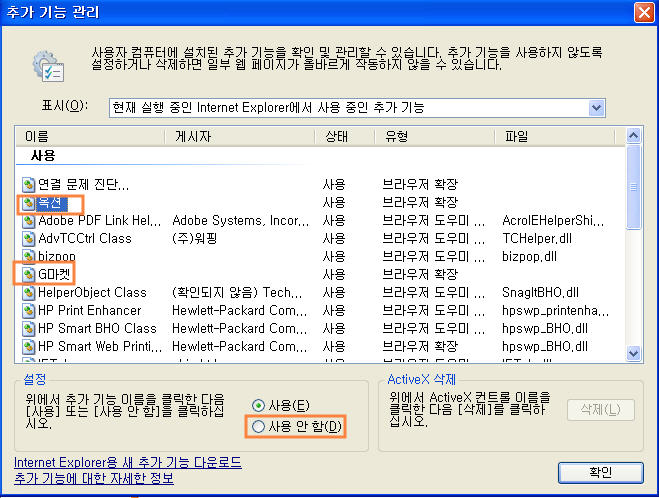Select AdvTCCtrl Class add-on name
659x498 pixels.
(84, 239)
